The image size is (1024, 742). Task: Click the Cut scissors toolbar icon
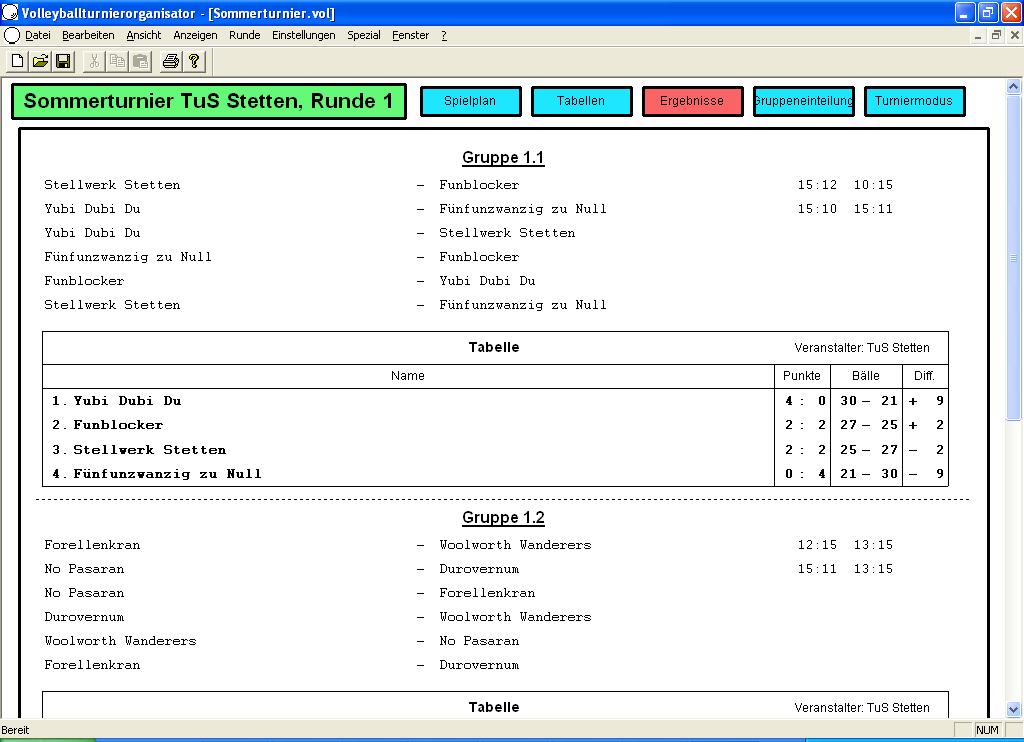click(x=94, y=61)
